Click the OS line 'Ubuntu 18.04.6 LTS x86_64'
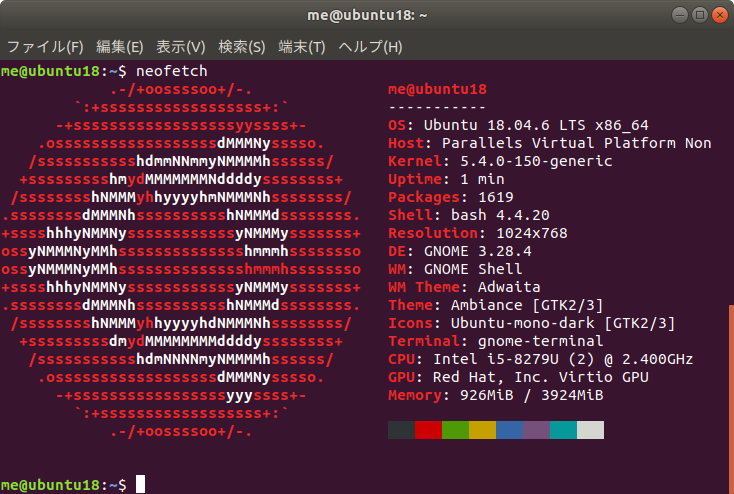Screen dimensions: 734x494 point(536,125)
